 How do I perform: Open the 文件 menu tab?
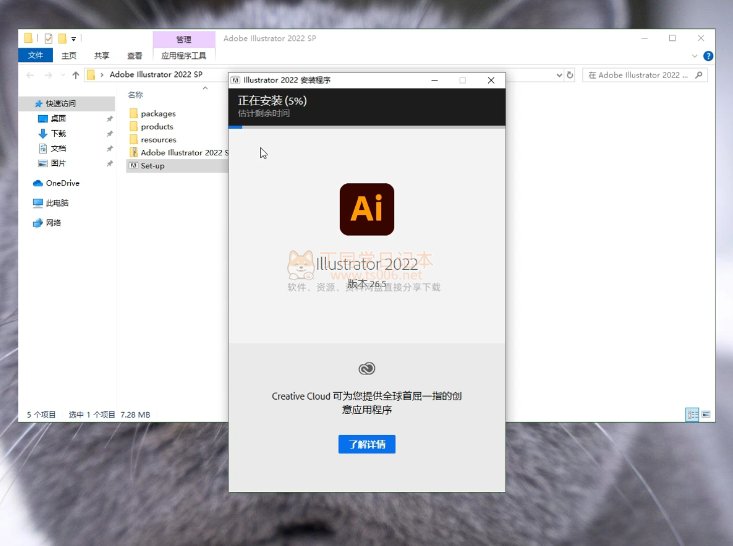(x=36, y=56)
